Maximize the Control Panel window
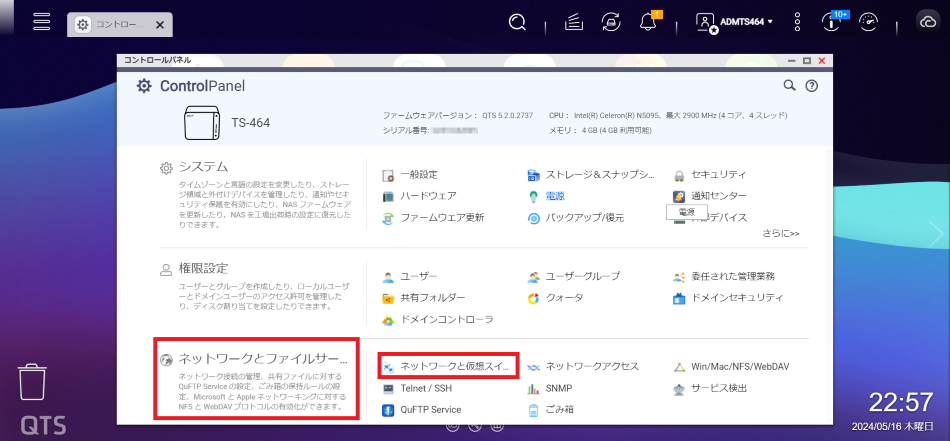The height and width of the screenshot is (441, 950). pyautogui.click(x=806, y=61)
